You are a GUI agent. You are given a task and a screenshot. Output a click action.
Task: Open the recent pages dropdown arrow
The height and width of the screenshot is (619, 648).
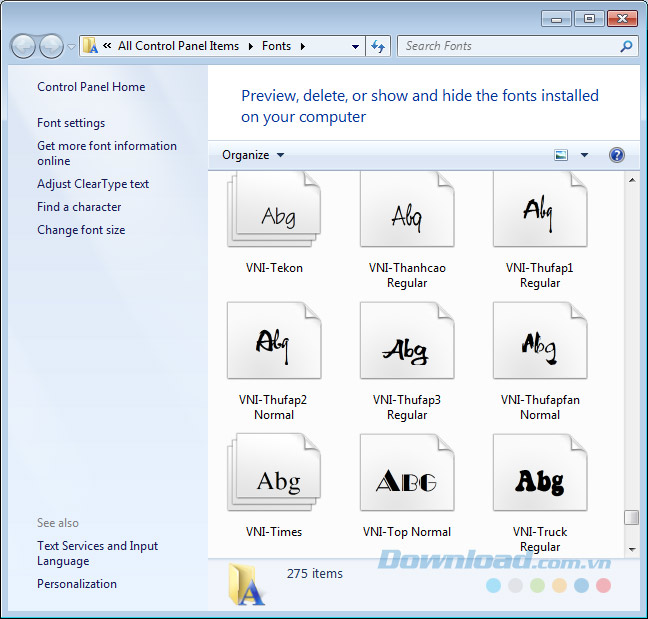[71, 47]
